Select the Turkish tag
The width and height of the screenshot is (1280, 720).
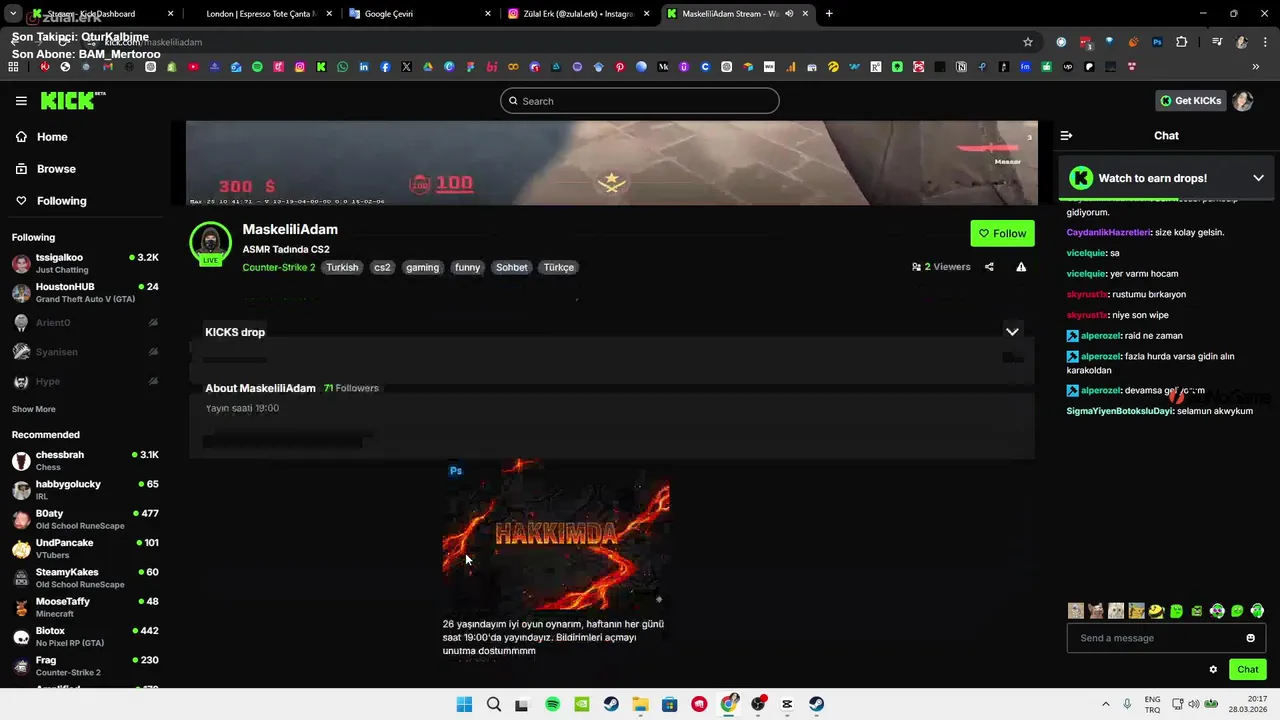pos(342,267)
